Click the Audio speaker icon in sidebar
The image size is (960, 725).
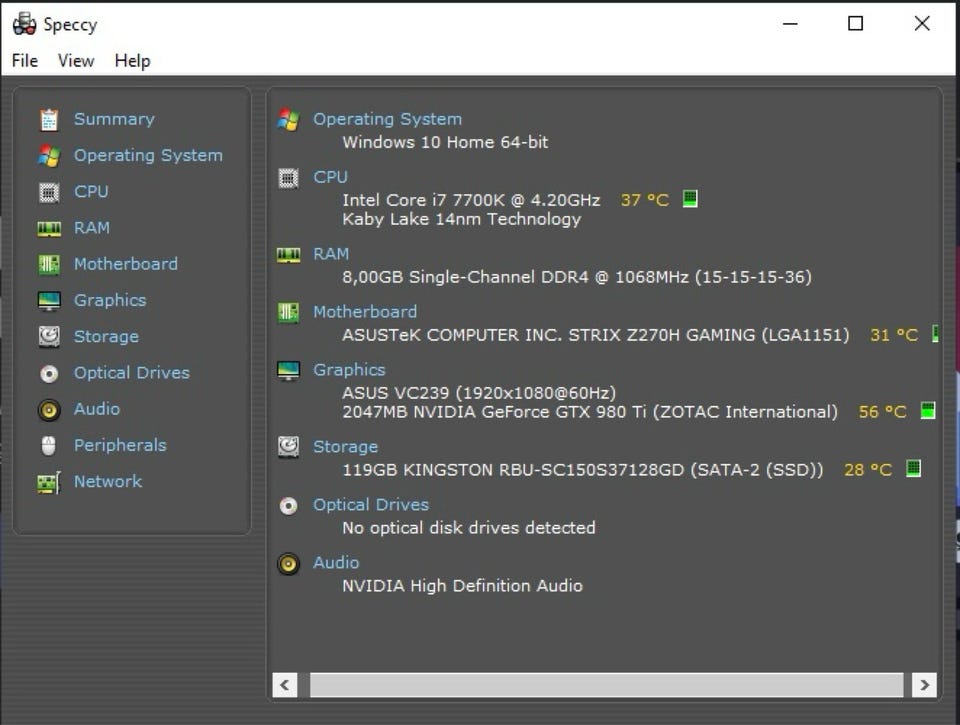(x=48, y=410)
